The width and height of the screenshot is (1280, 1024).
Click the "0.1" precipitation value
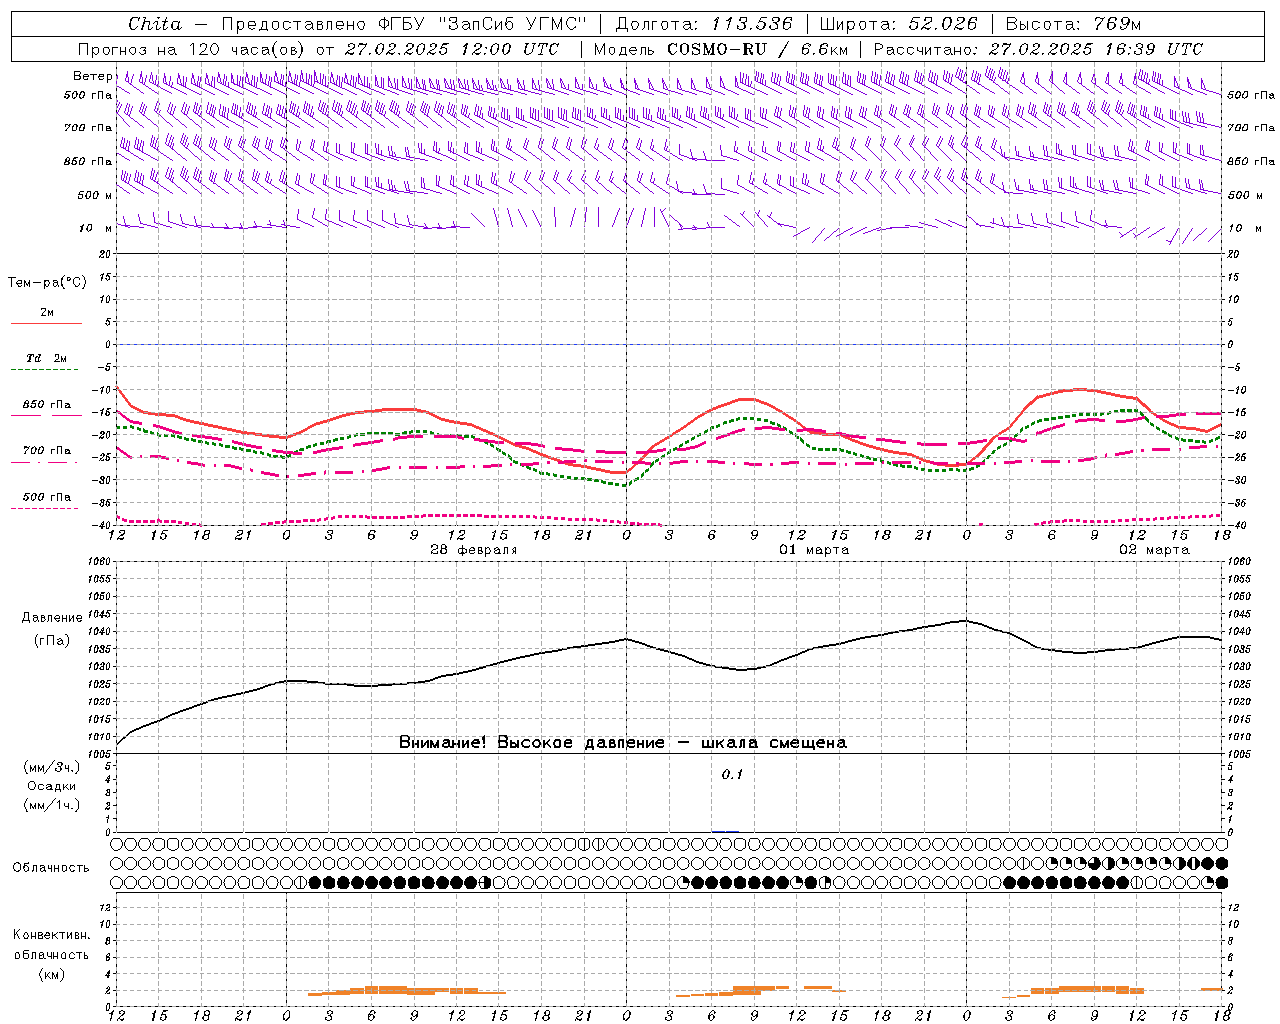[x=733, y=774]
